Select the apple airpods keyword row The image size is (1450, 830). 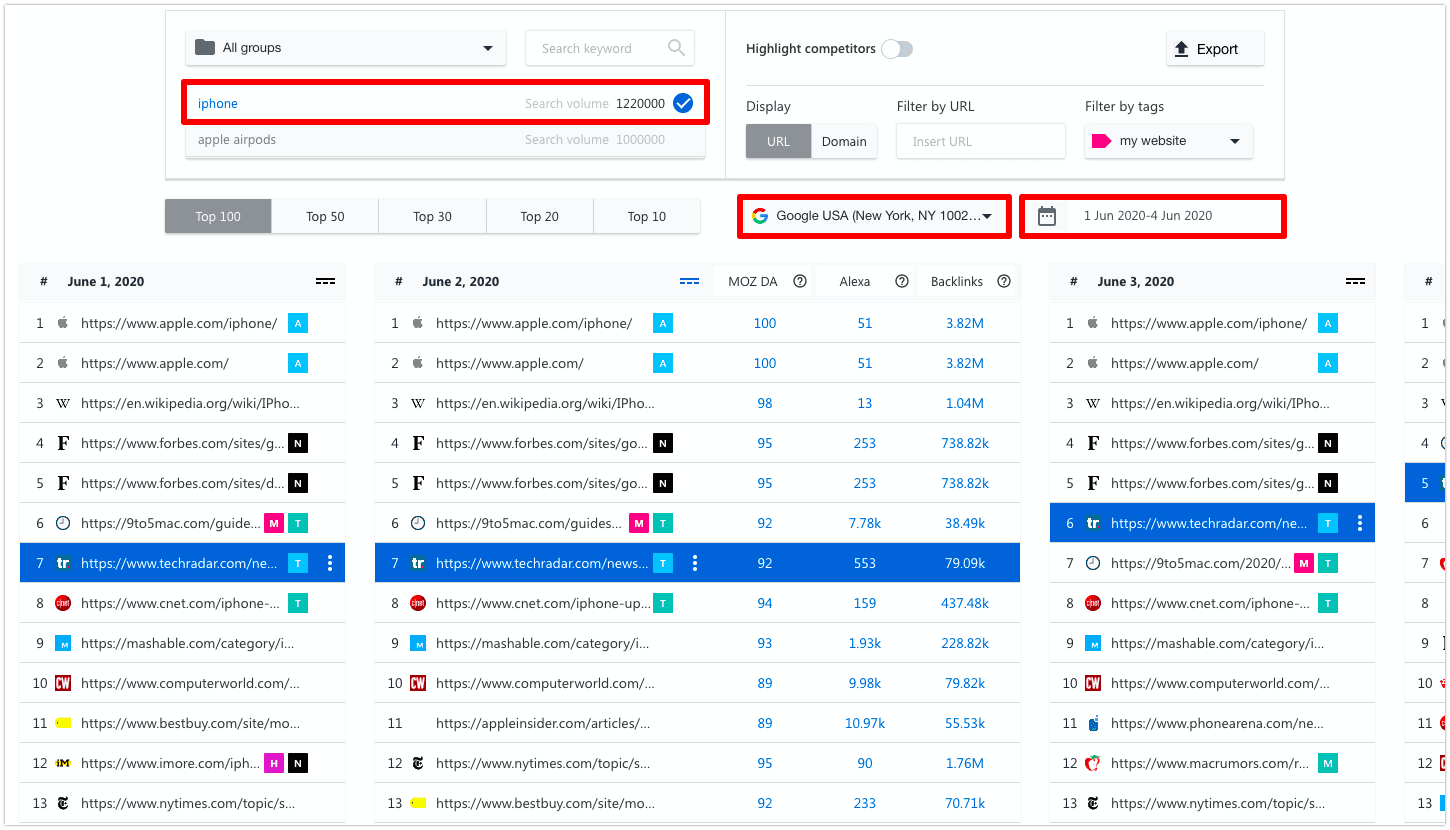click(x=445, y=140)
